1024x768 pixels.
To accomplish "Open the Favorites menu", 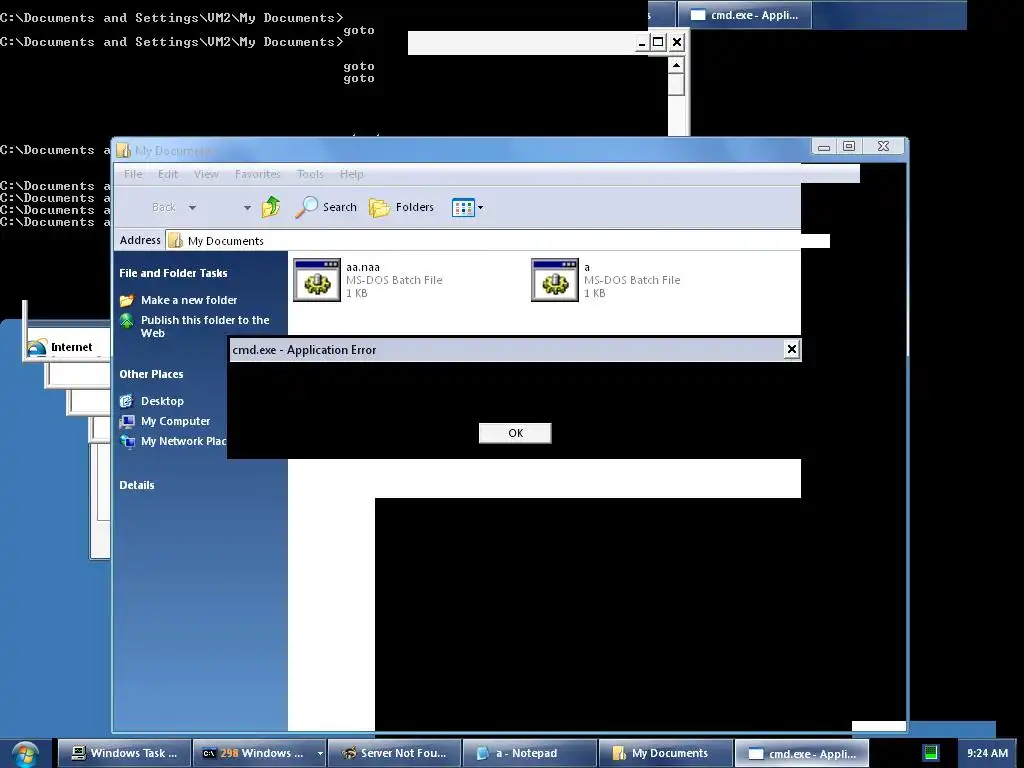I will pos(257,174).
